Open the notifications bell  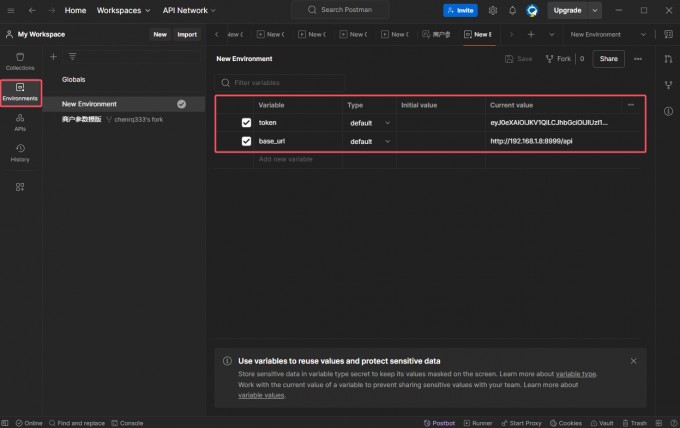pyautogui.click(x=512, y=10)
